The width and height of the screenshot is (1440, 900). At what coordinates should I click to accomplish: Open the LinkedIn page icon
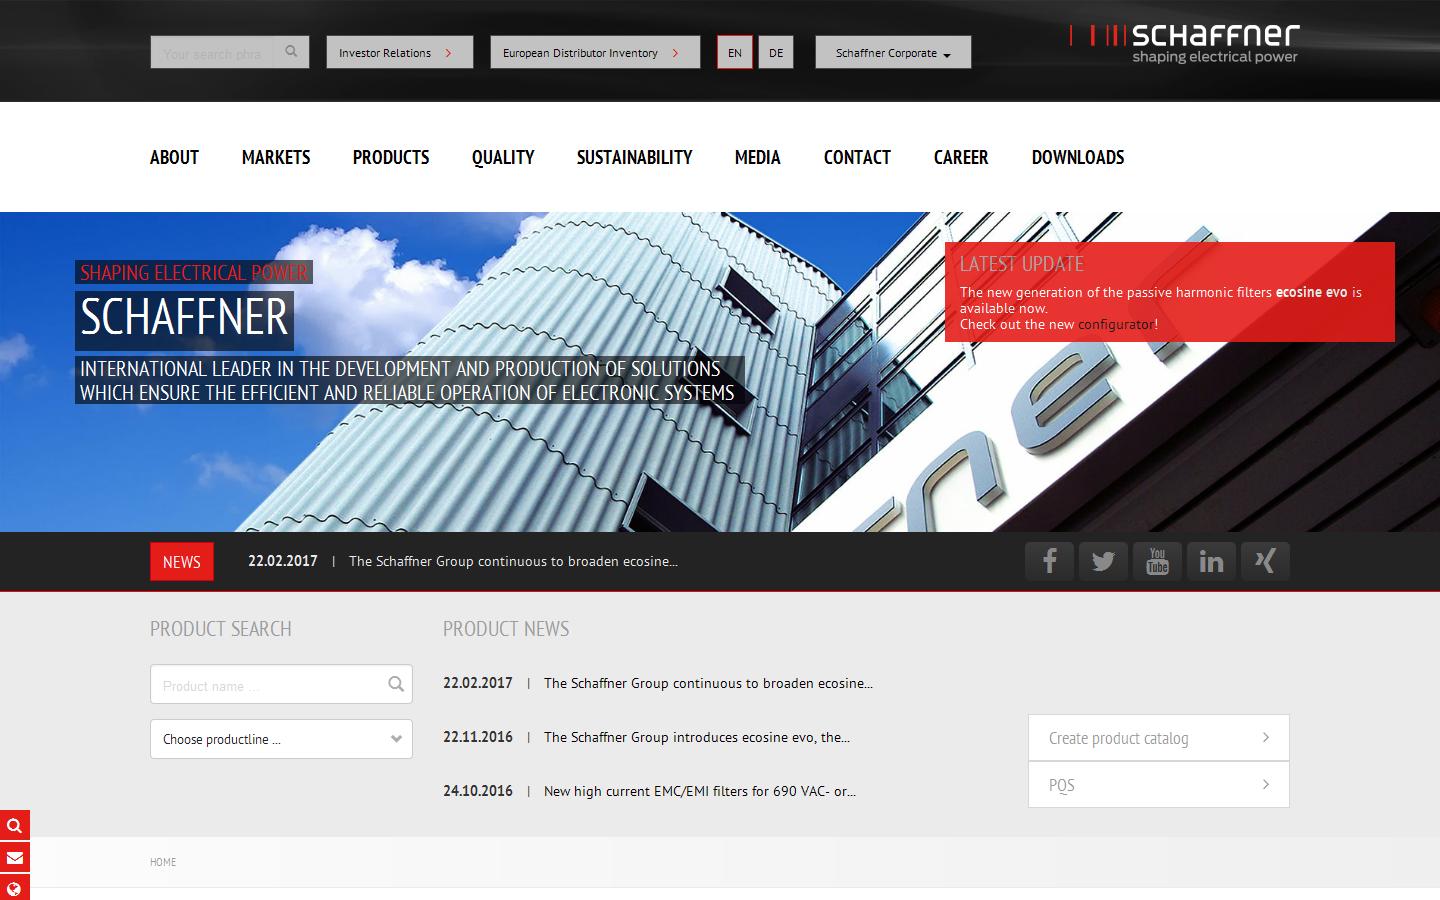point(1211,561)
